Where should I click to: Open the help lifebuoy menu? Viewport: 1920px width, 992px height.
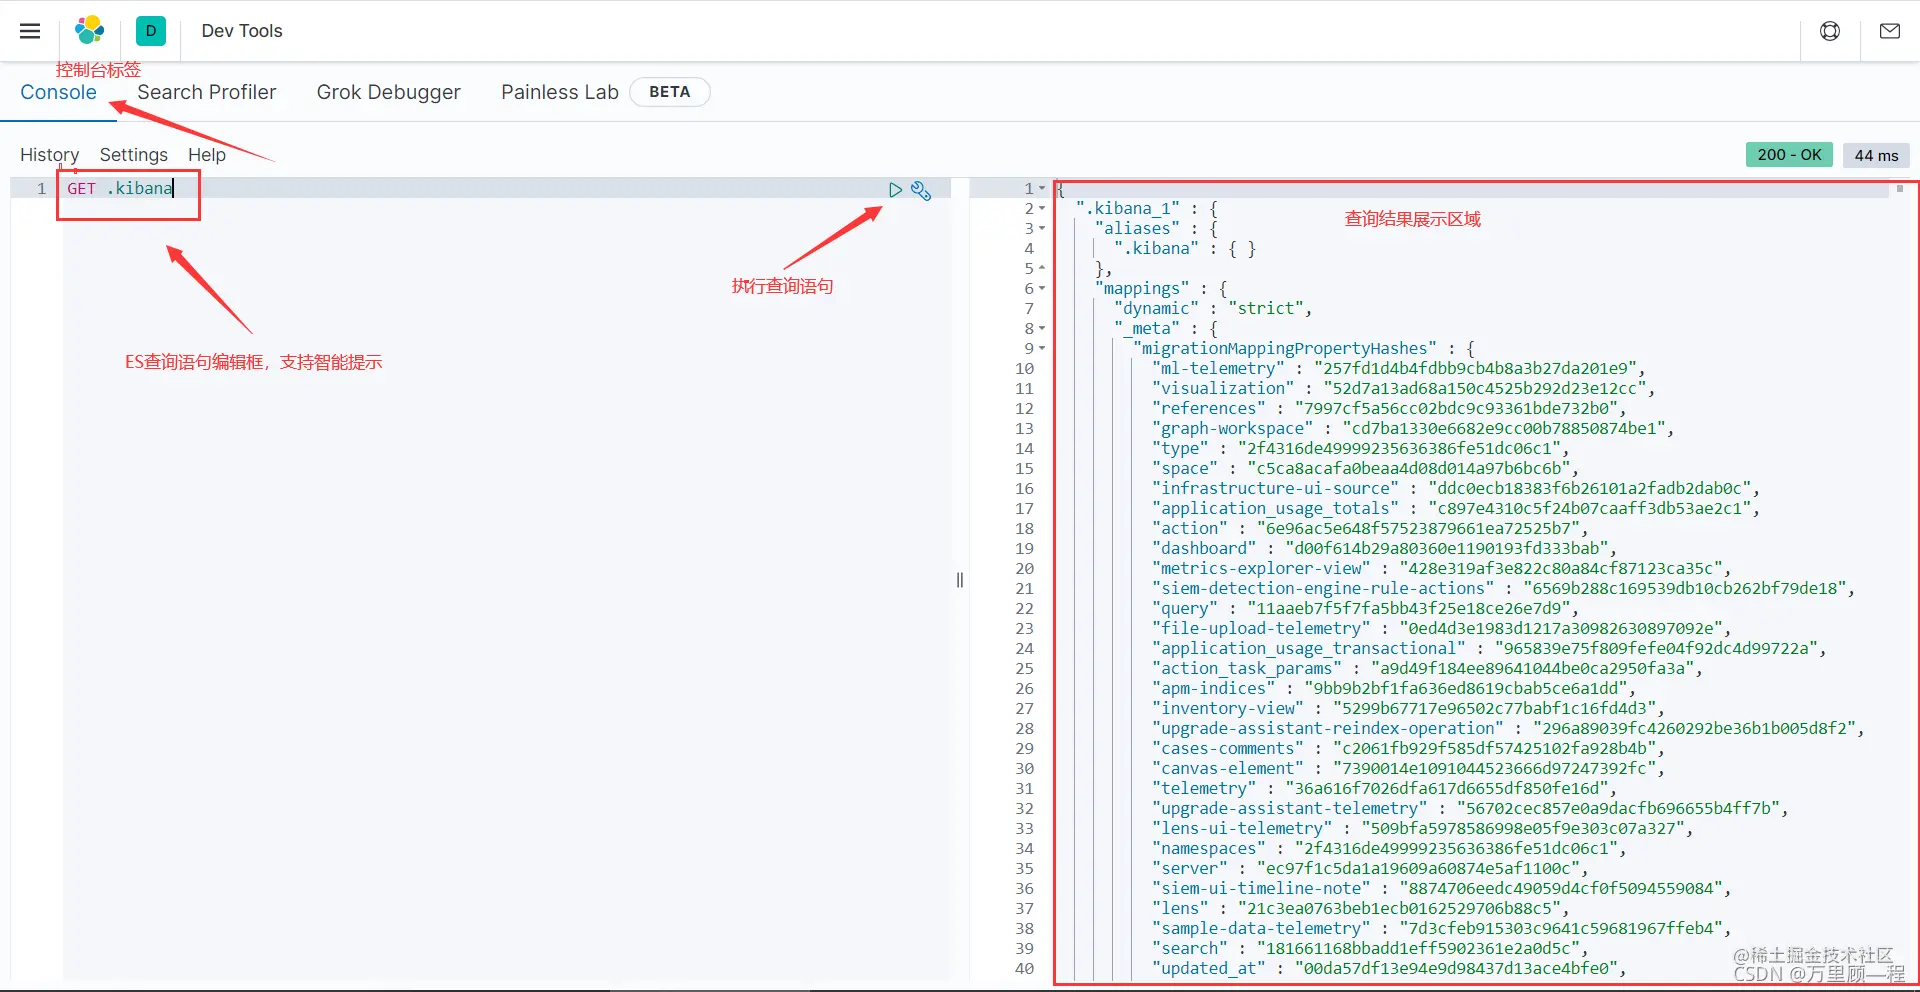click(x=1830, y=31)
